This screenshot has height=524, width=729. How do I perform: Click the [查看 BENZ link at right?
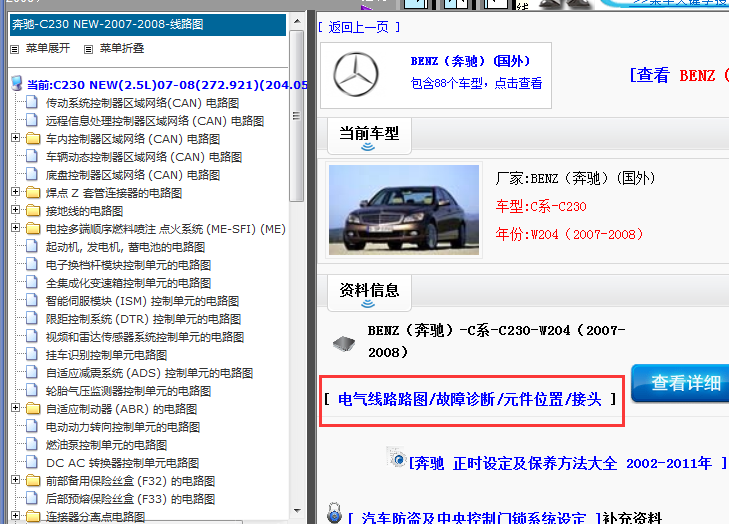[x=679, y=75]
